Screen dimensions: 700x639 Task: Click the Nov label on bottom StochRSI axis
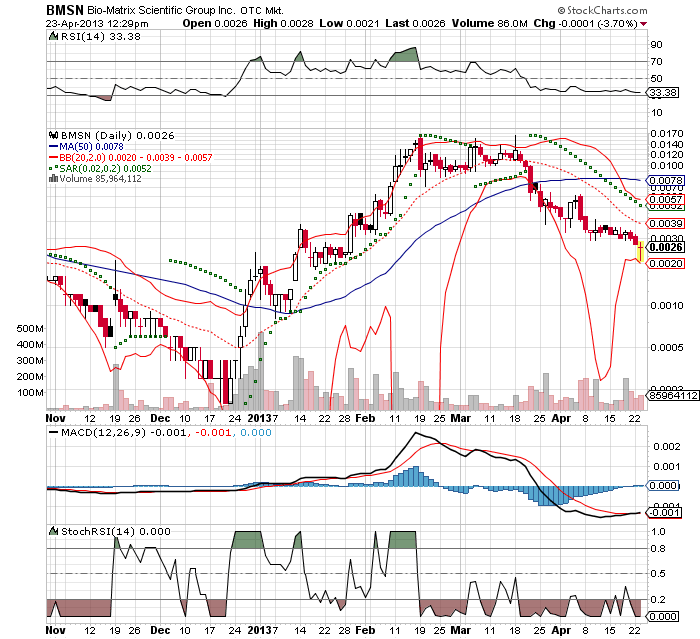click(56, 630)
